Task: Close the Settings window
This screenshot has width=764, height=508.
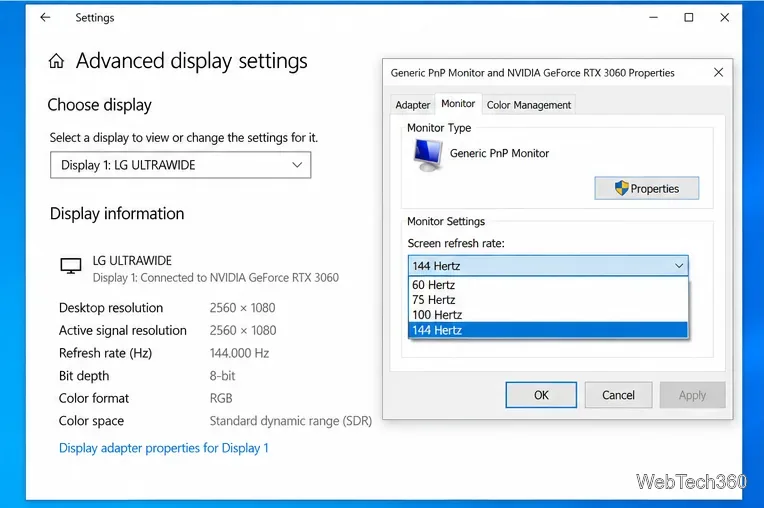Action: tap(725, 18)
